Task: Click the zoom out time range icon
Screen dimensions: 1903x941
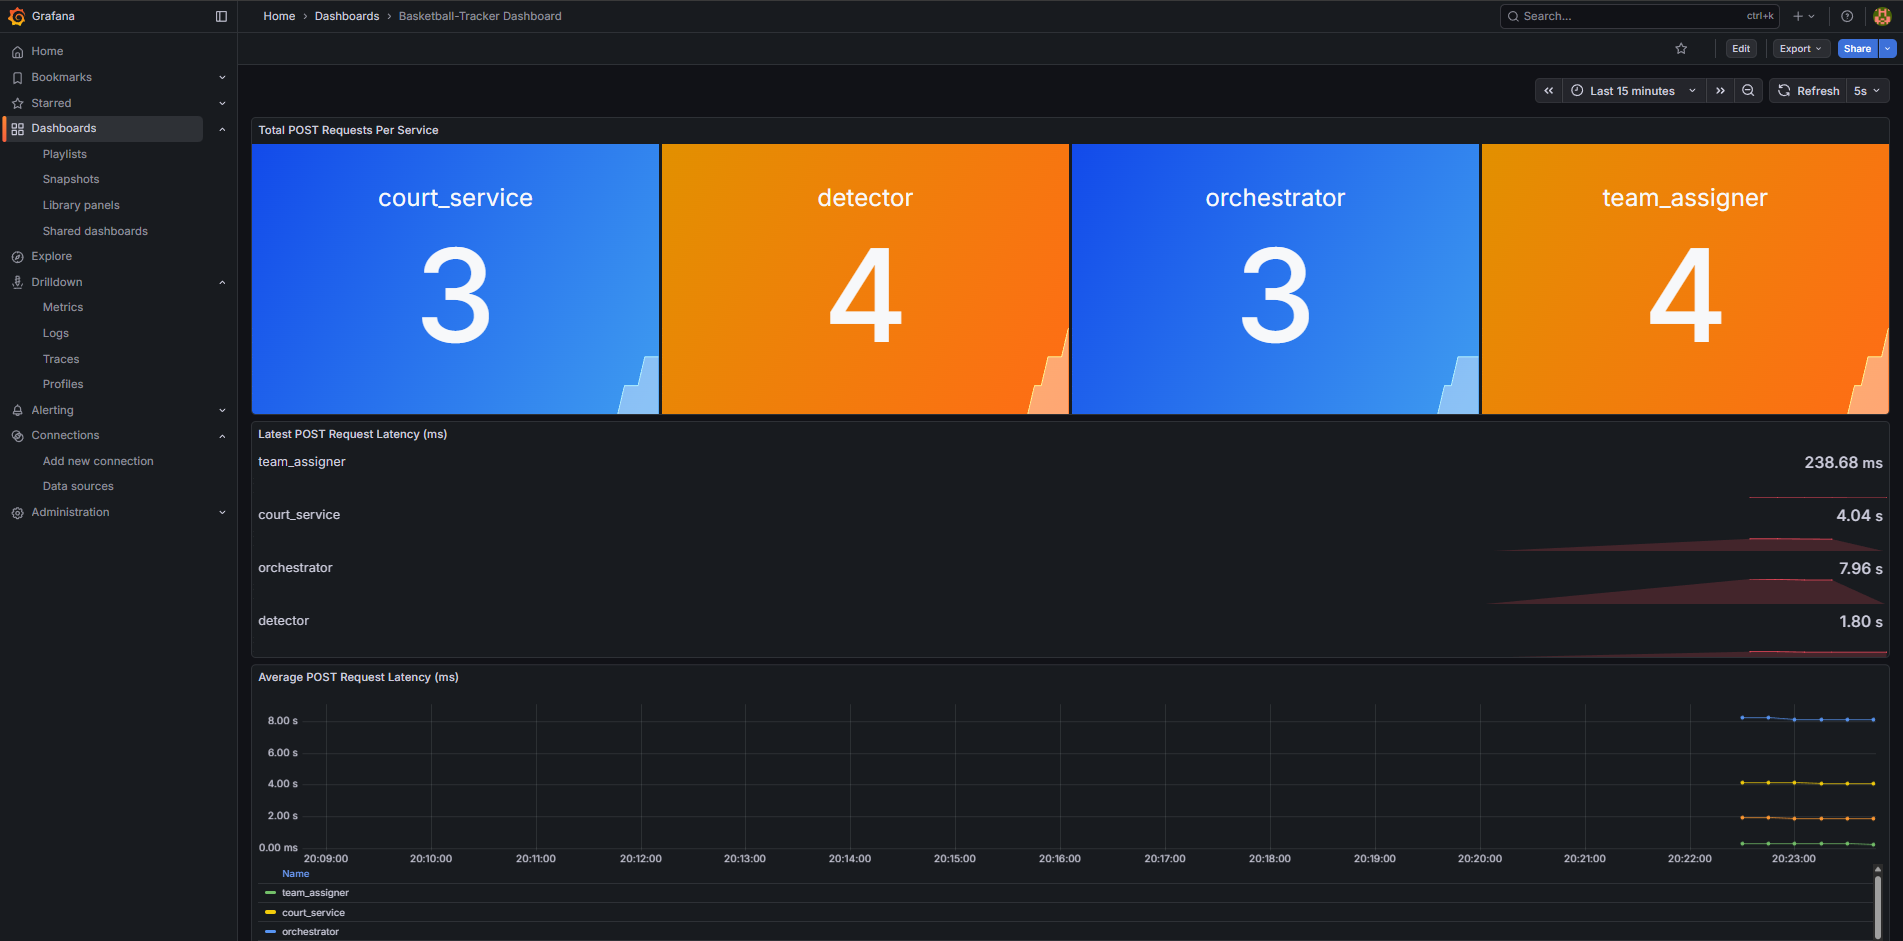Action: tap(1748, 91)
